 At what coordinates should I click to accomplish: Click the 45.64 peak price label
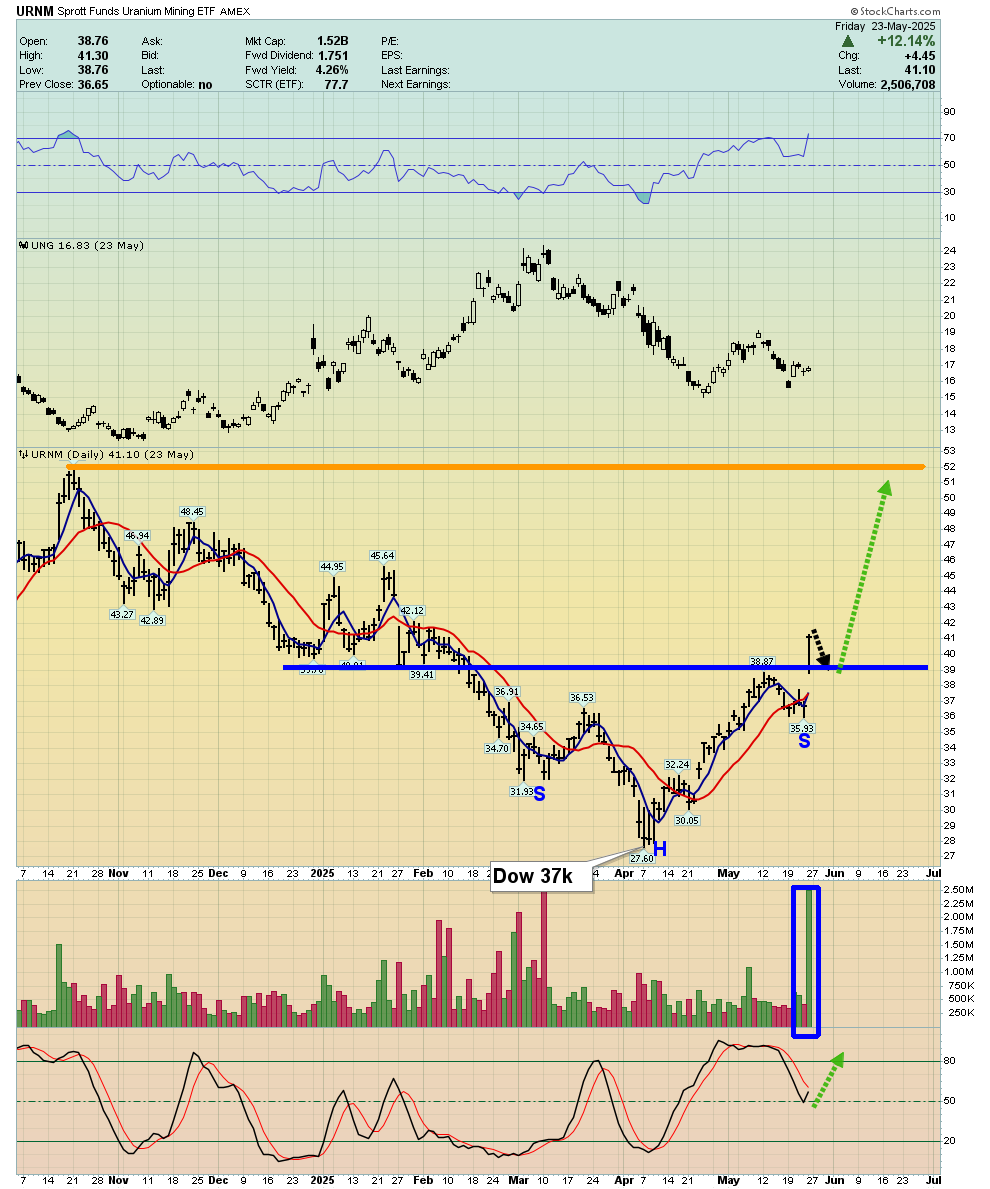[382, 556]
